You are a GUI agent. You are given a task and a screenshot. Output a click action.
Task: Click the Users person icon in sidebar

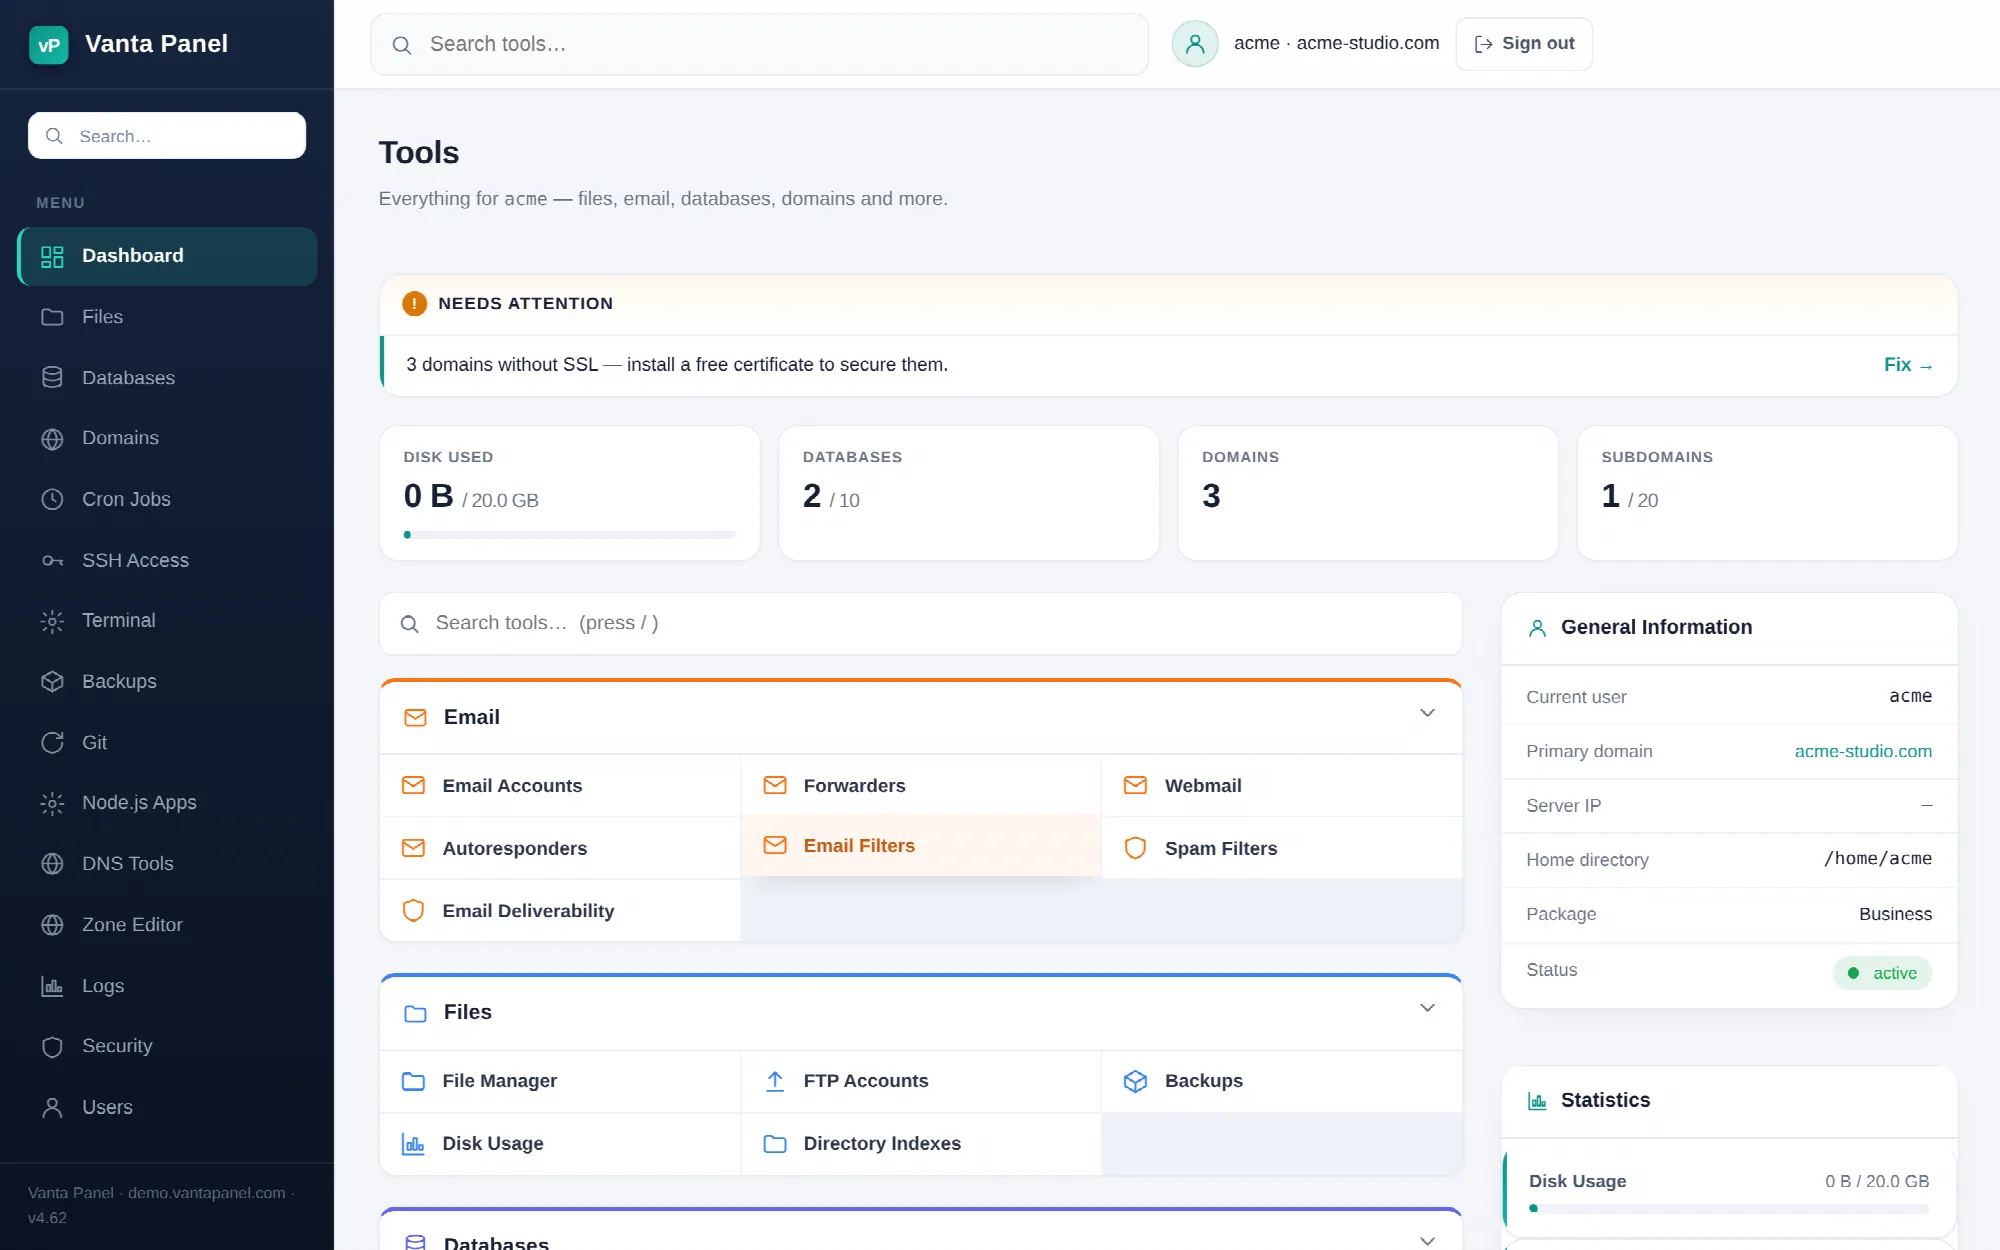(52, 1107)
